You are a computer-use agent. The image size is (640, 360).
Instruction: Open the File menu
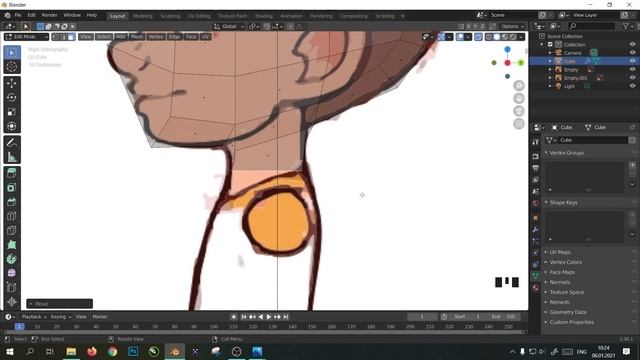pyautogui.click(x=18, y=15)
